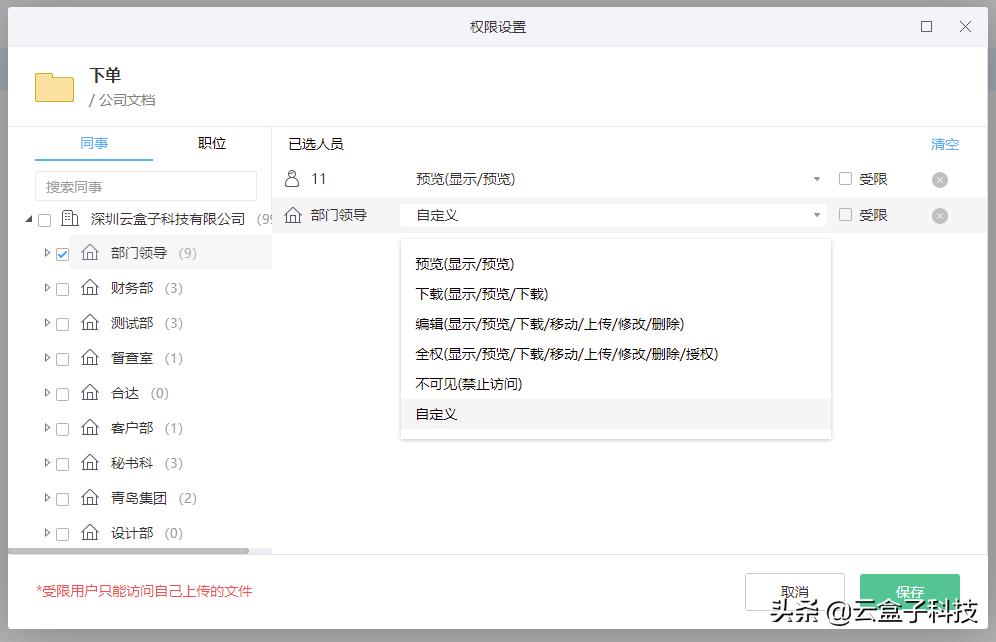Uncheck the 部门领导 checkbox in the tree
This screenshot has height=642, width=996.
62,254
